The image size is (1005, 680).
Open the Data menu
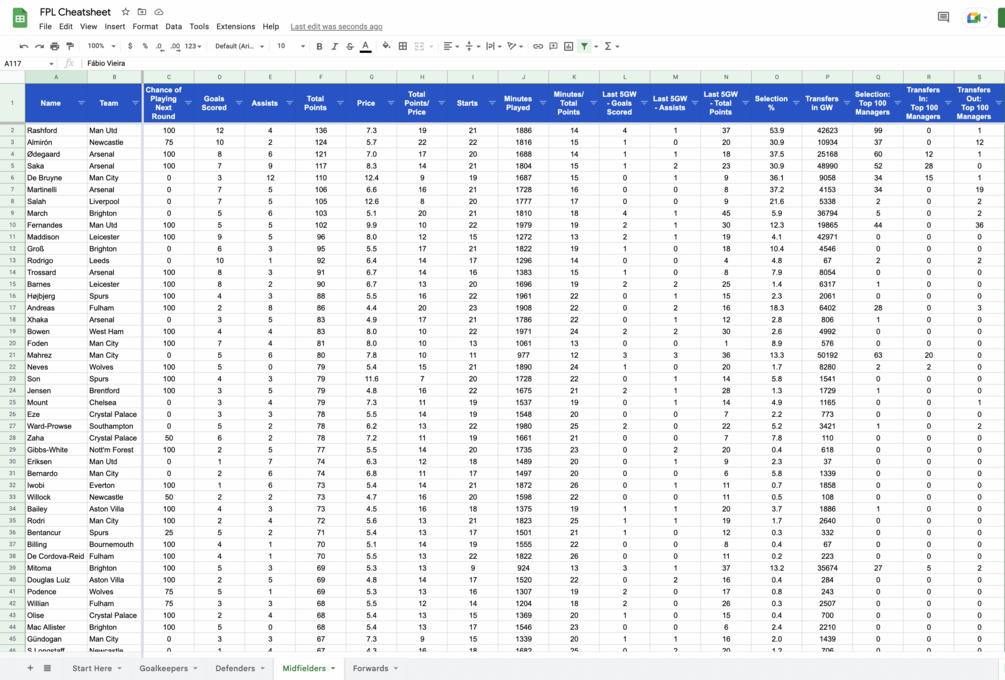click(173, 26)
